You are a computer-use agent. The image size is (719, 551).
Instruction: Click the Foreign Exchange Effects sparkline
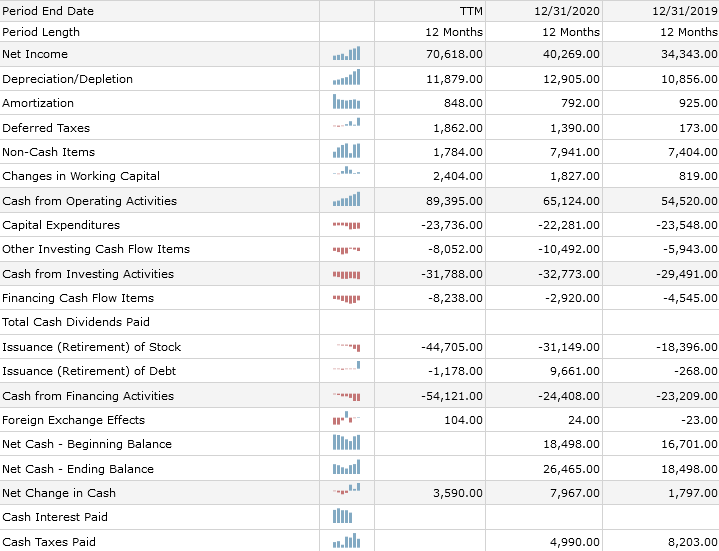click(x=346, y=420)
